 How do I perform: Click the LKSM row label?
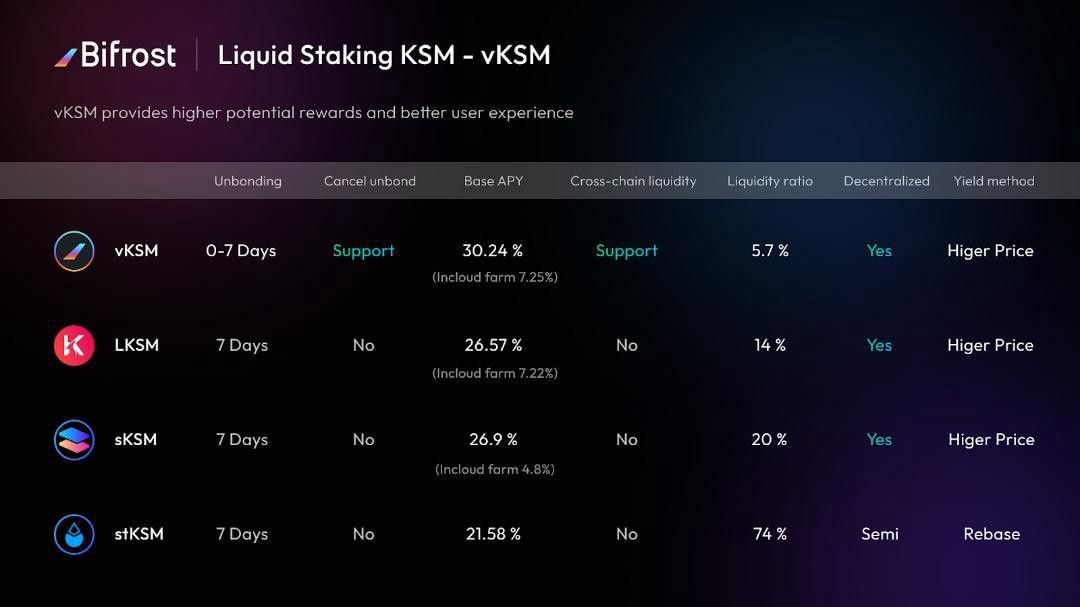(136, 345)
